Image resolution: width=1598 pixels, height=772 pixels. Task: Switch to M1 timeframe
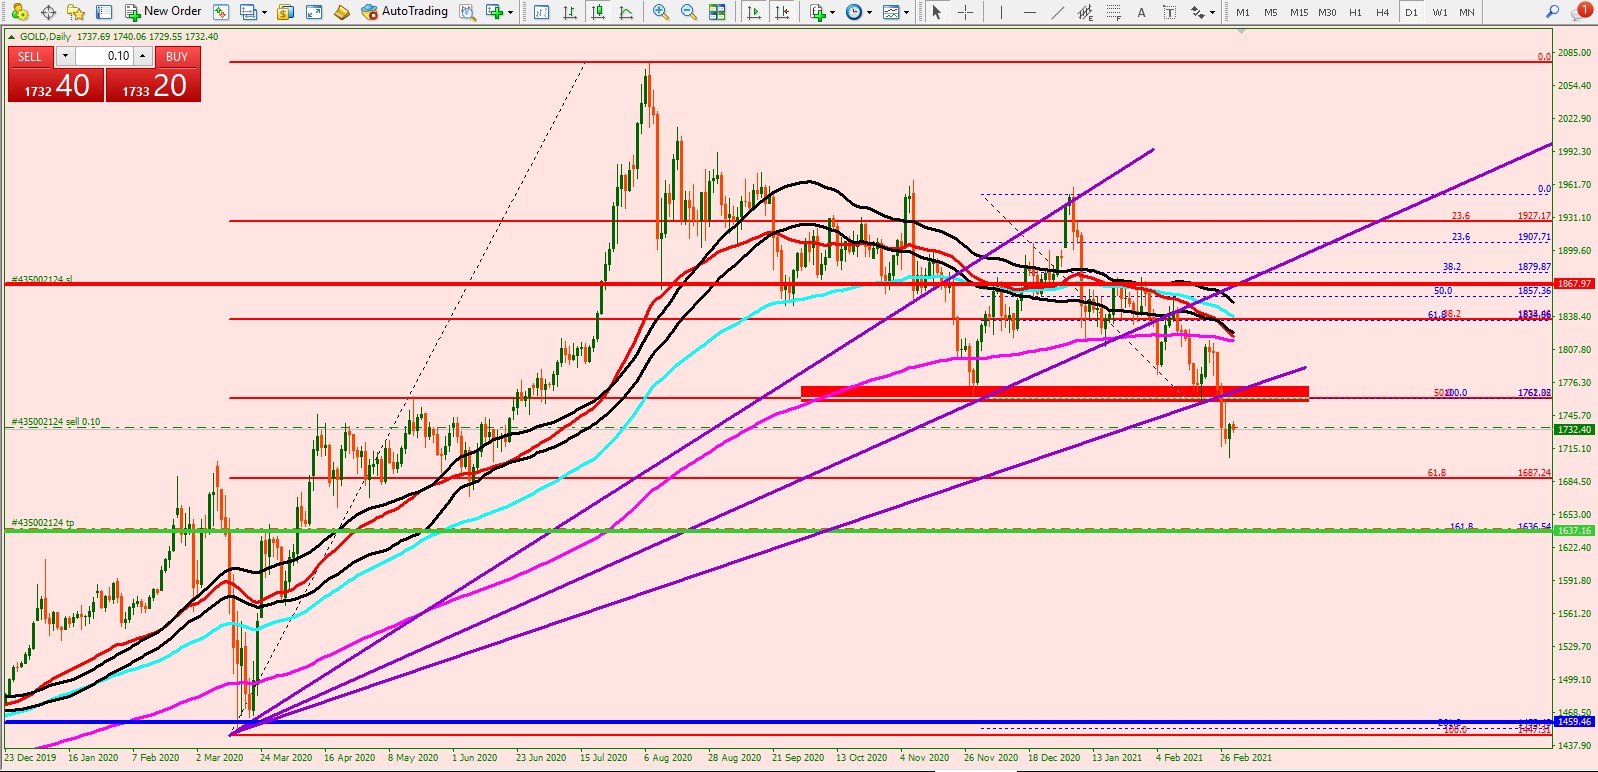(x=1243, y=12)
